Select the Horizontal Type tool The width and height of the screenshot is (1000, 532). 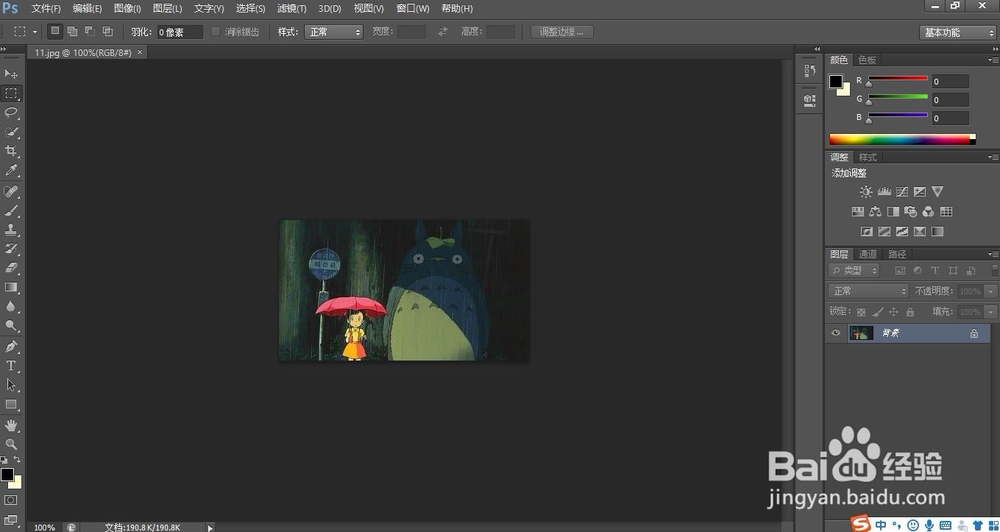(11, 366)
